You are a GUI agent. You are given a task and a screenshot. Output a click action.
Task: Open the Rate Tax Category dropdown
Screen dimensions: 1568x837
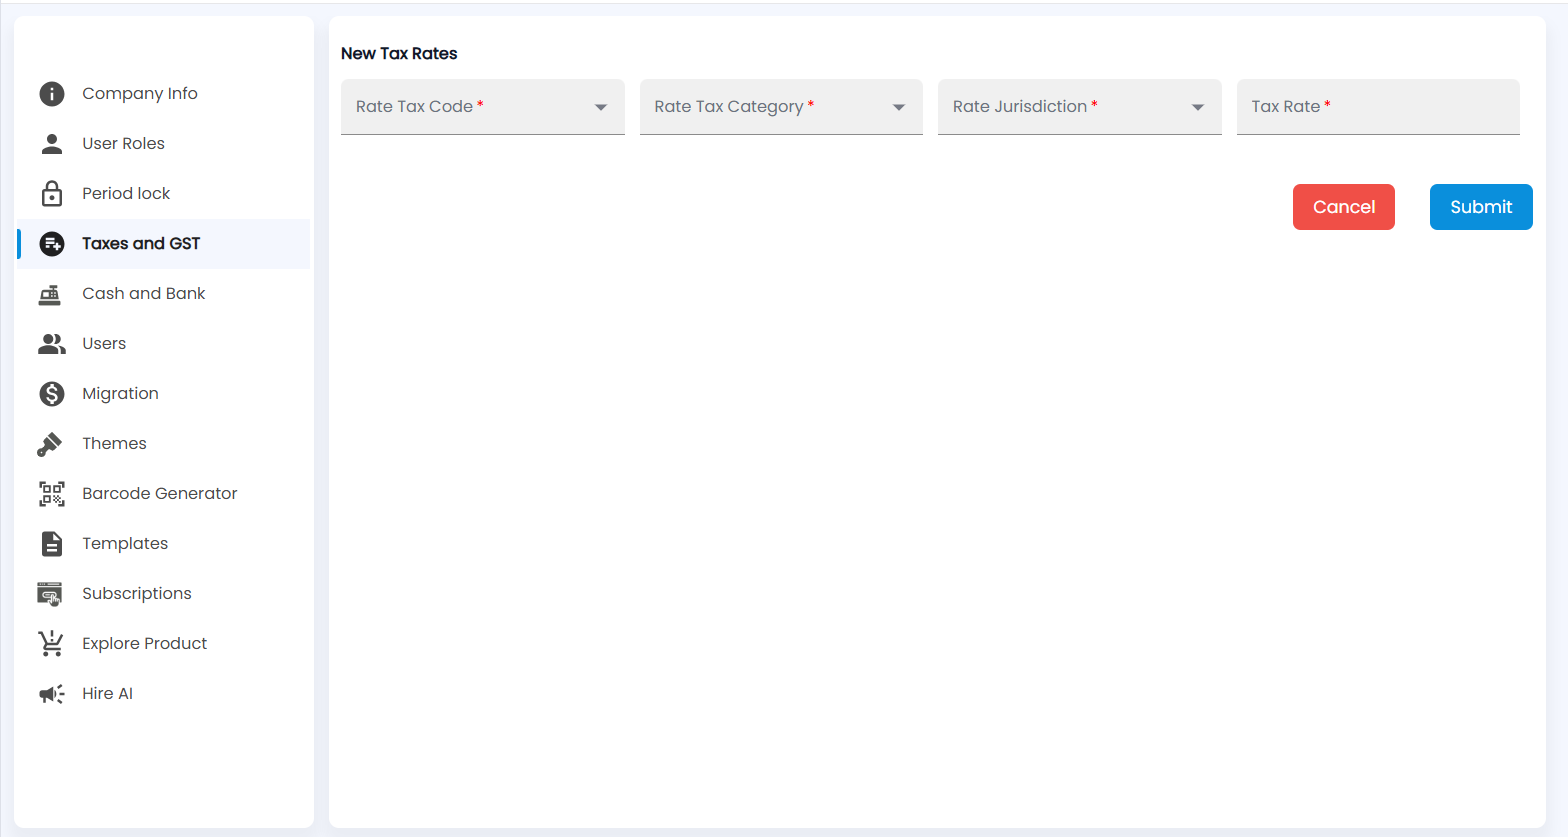coord(781,107)
